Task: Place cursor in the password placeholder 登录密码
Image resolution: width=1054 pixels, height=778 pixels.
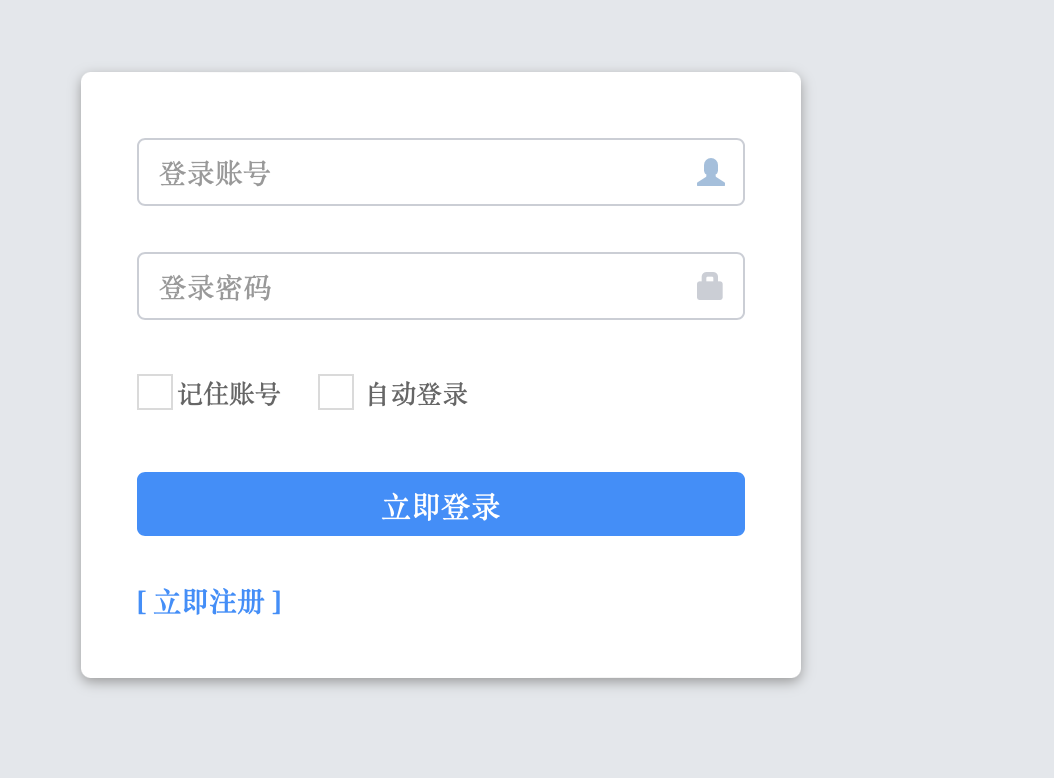Action: click(216, 288)
